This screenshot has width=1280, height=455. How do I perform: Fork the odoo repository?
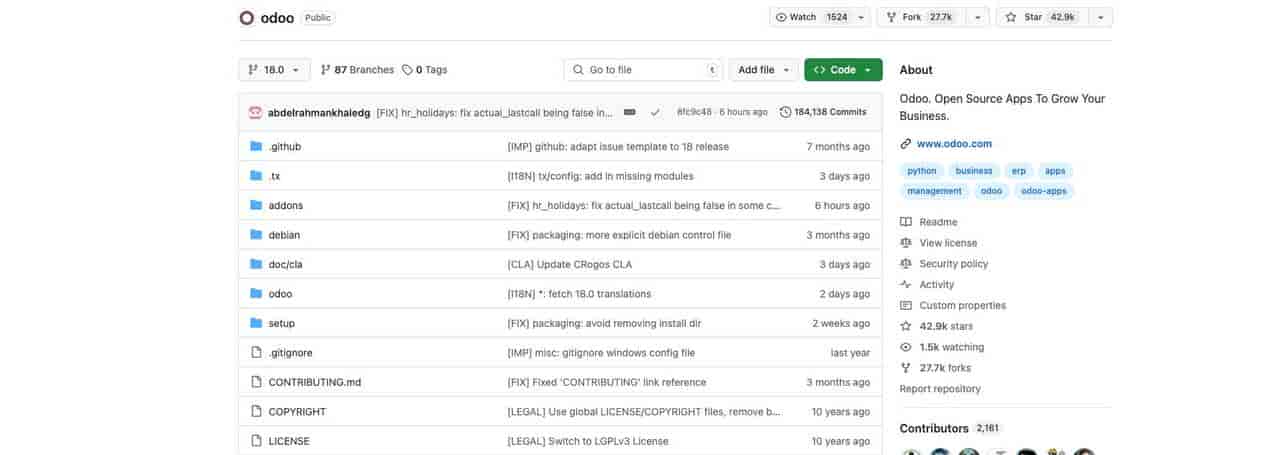(920, 18)
